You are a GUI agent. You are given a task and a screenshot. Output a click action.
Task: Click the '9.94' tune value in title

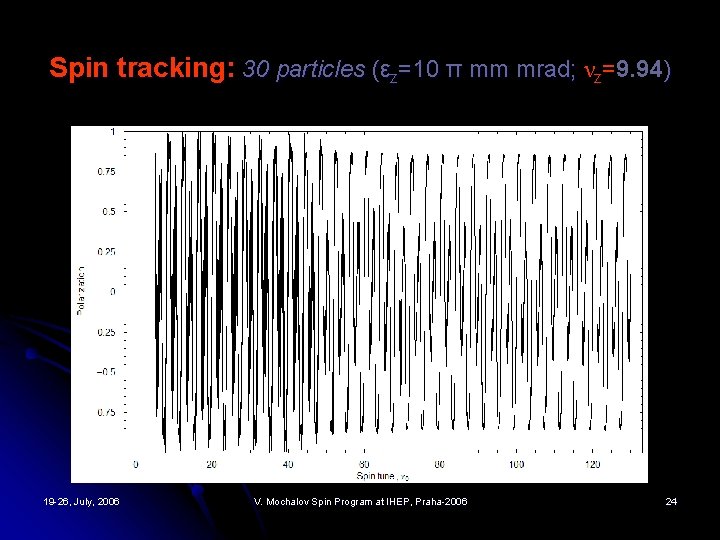640,69
